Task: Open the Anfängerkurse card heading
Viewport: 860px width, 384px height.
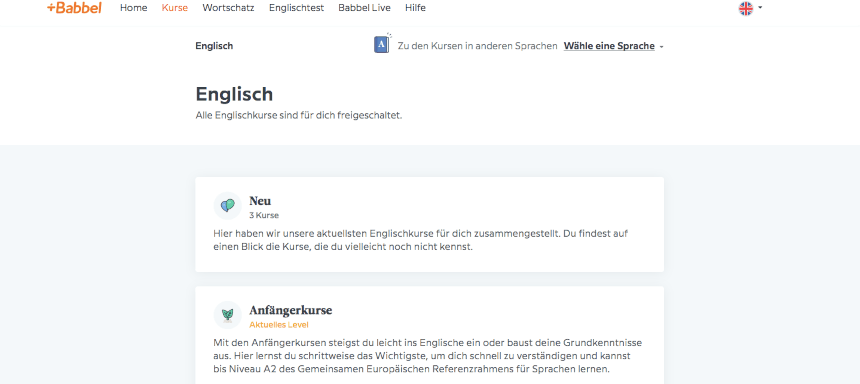Action: point(291,310)
